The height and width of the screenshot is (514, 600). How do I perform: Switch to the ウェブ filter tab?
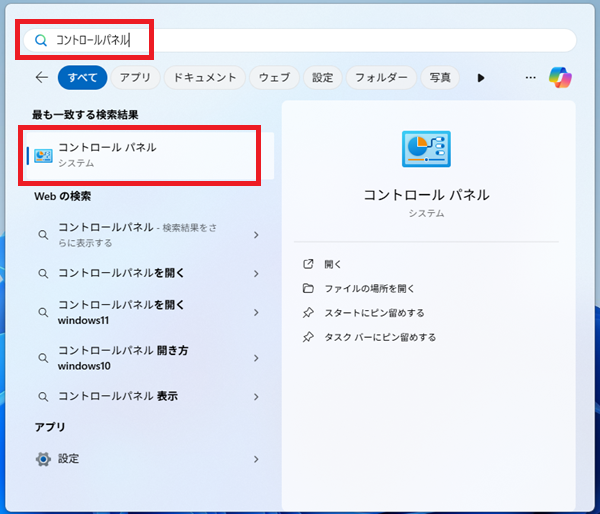[274, 78]
